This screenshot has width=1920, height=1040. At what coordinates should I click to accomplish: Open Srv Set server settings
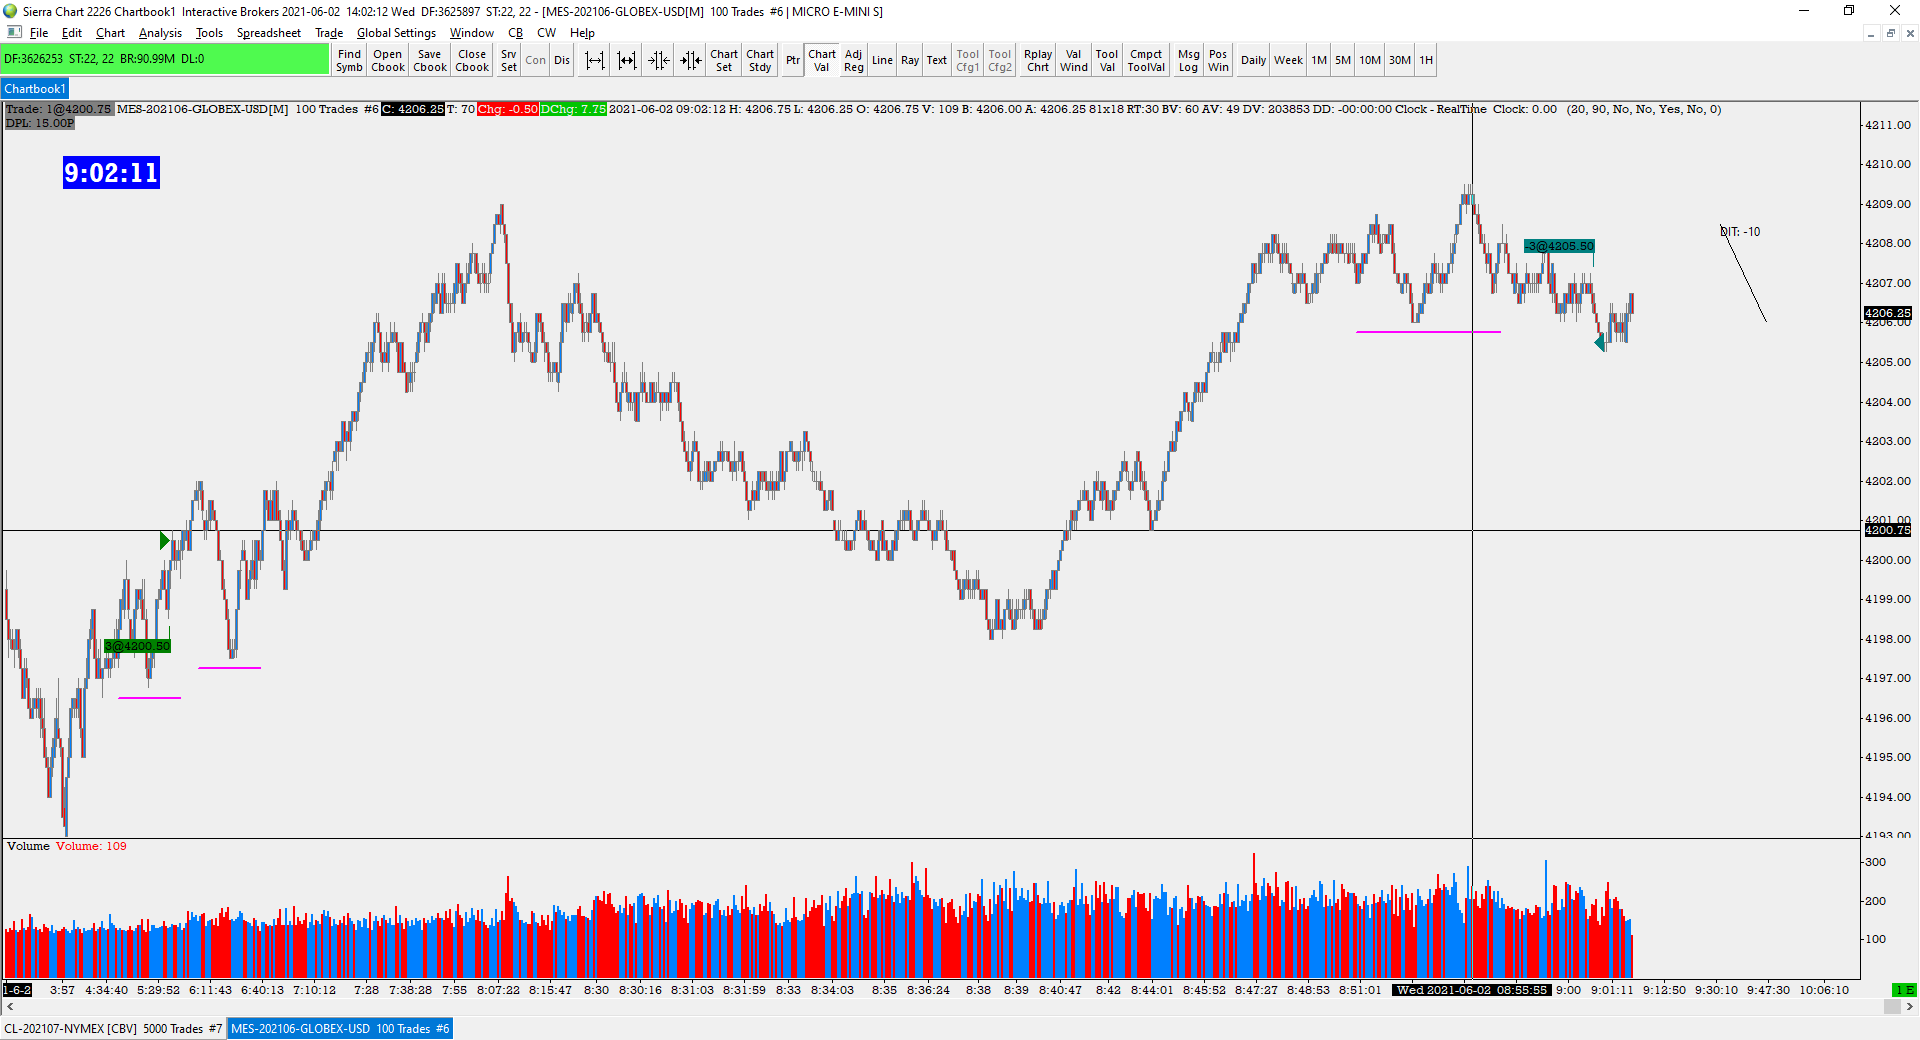pos(509,61)
